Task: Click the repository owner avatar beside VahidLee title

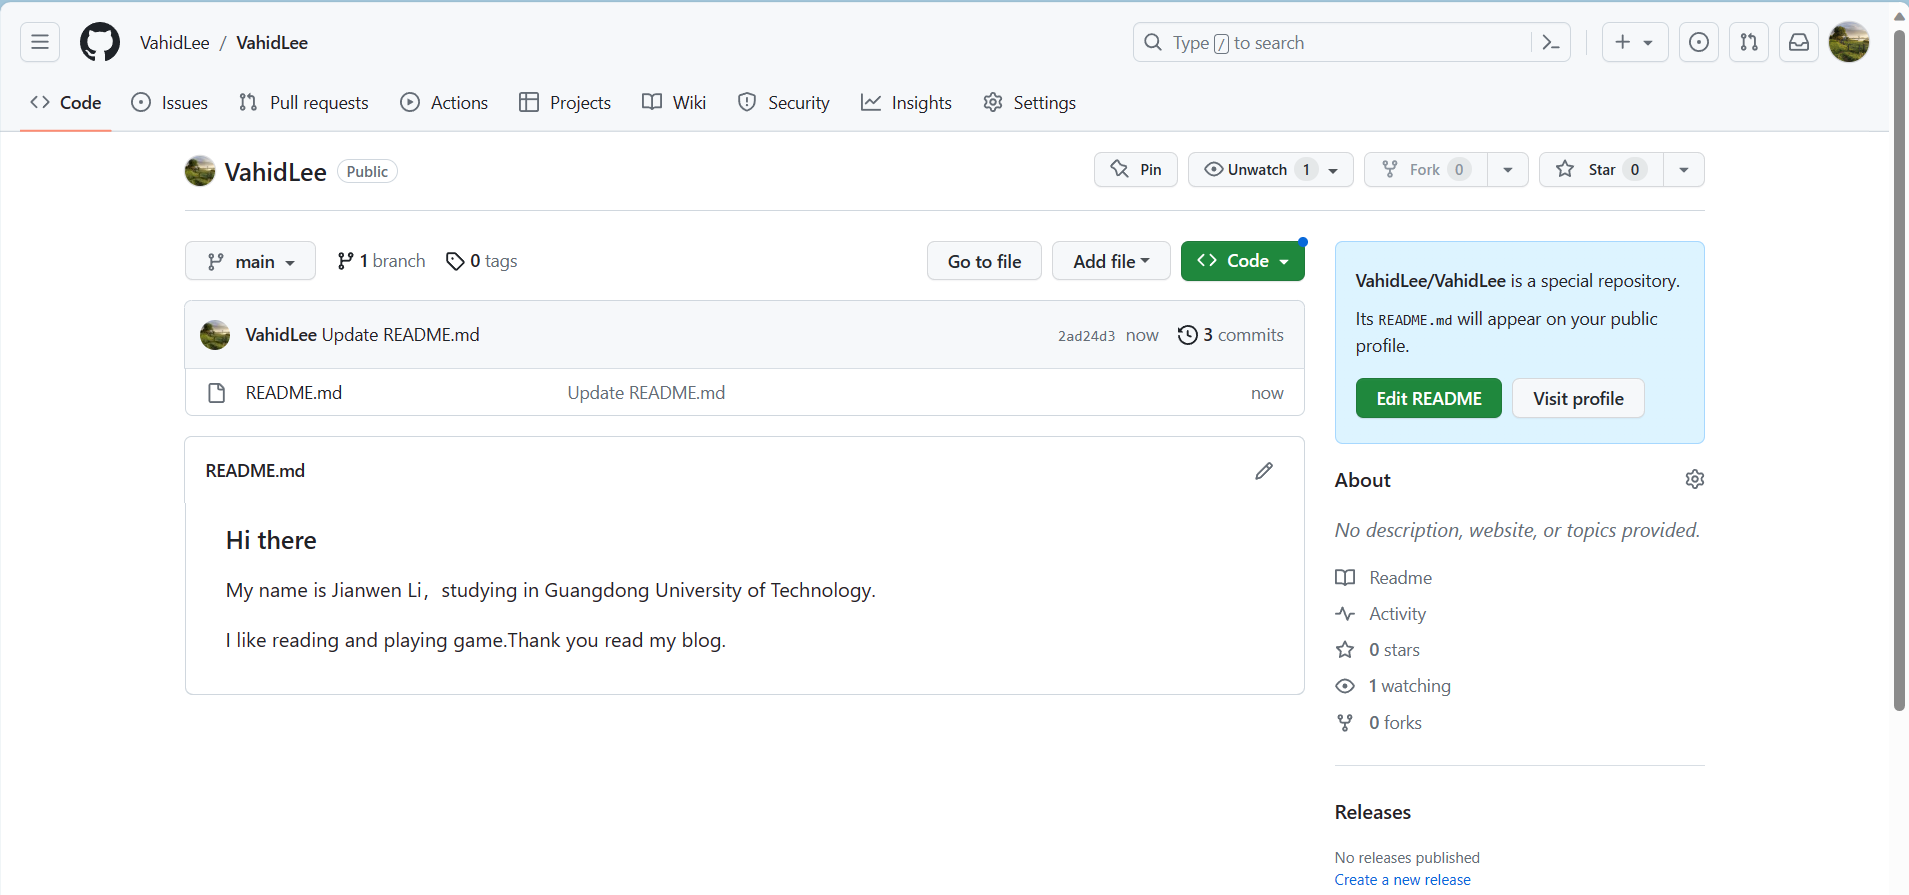Action: click(x=200, y=171)
